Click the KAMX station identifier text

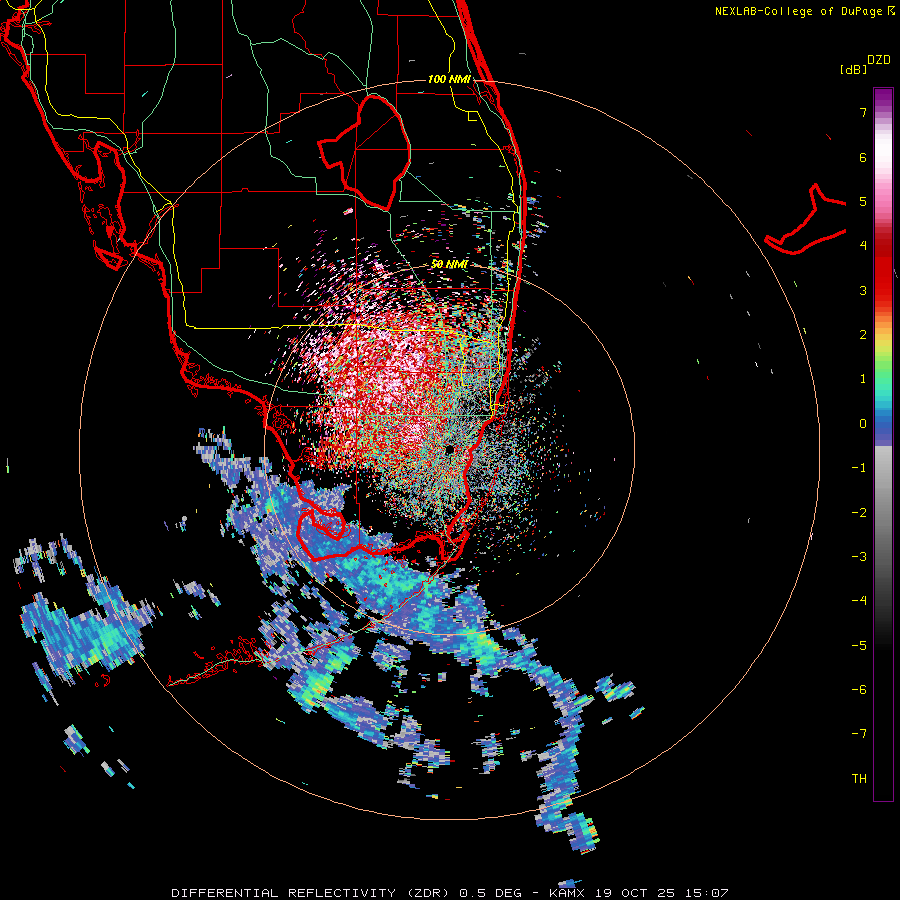click(567, 893)
